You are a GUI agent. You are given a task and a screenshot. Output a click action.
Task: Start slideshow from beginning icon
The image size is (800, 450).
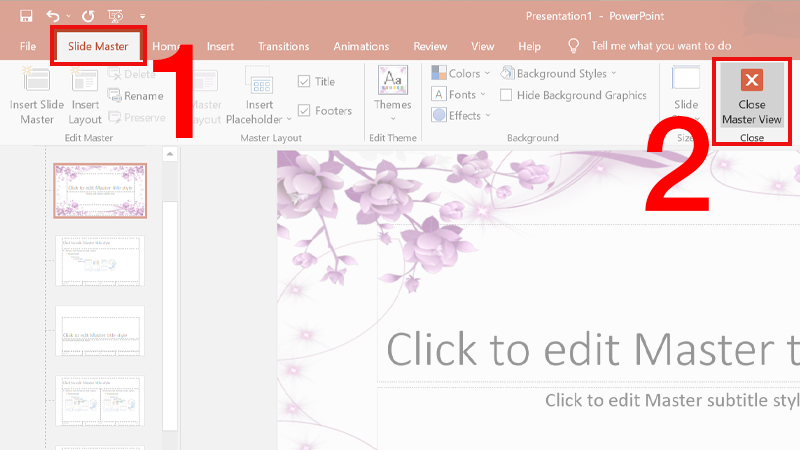coord(115,16)
